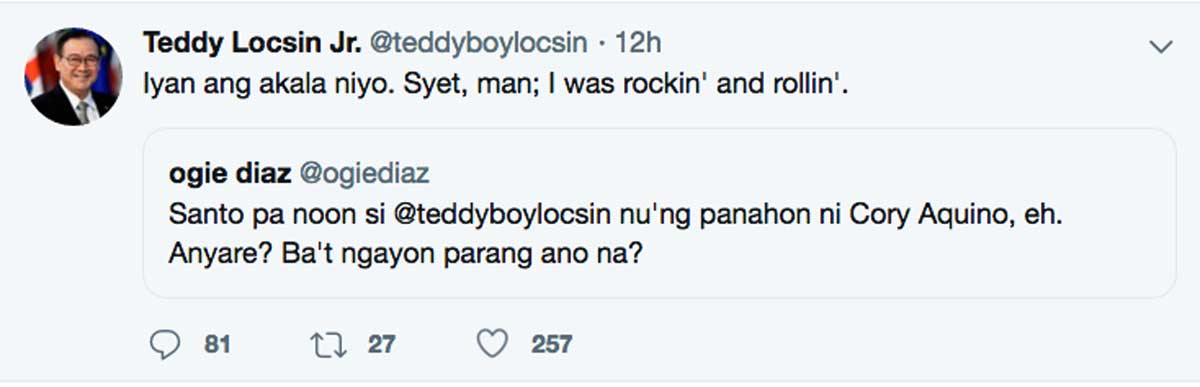The image size is (1200, 387).
Task: Click the 27 retweets count
Action: 381,345
